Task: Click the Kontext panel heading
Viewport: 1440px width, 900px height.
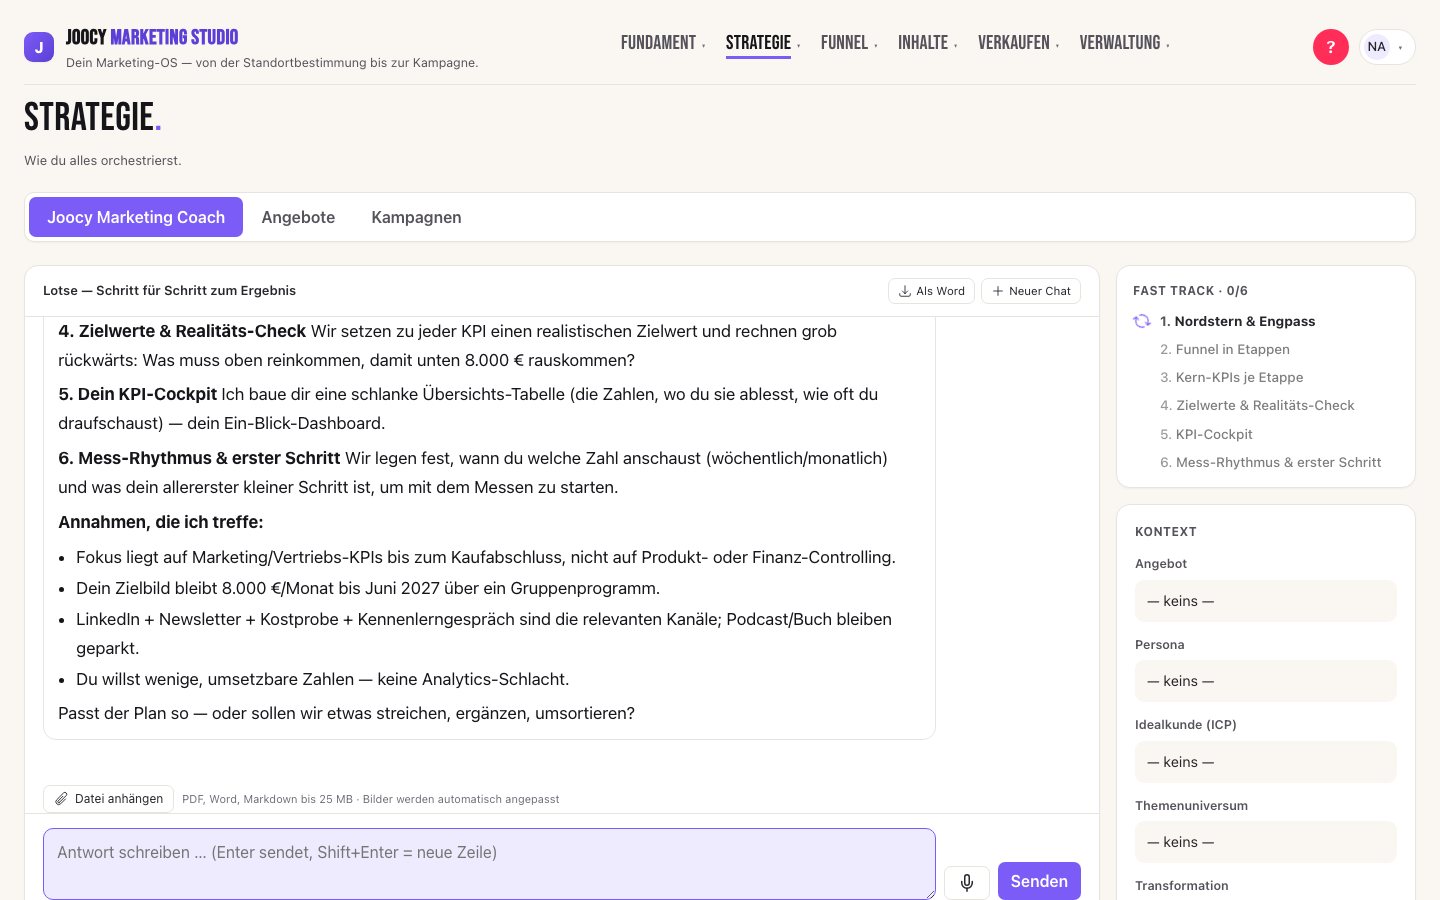Action: [1166, 532]
